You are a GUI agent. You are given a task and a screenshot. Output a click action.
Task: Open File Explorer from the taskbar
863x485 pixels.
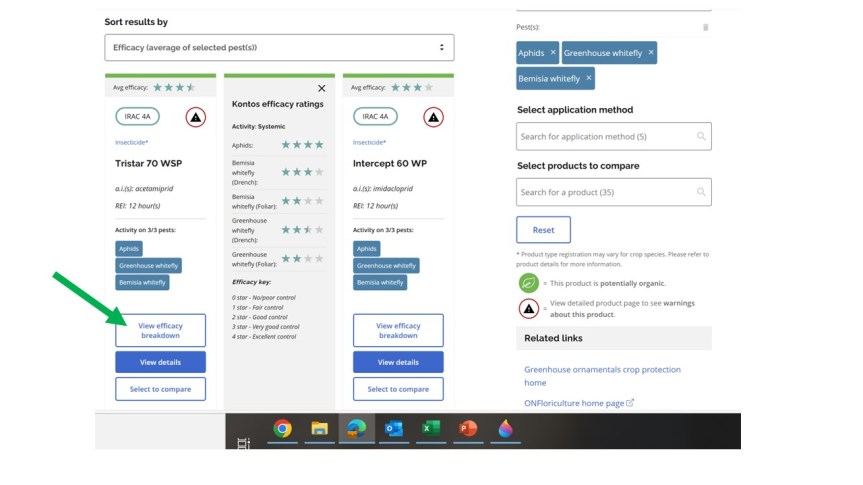[319, 428]
